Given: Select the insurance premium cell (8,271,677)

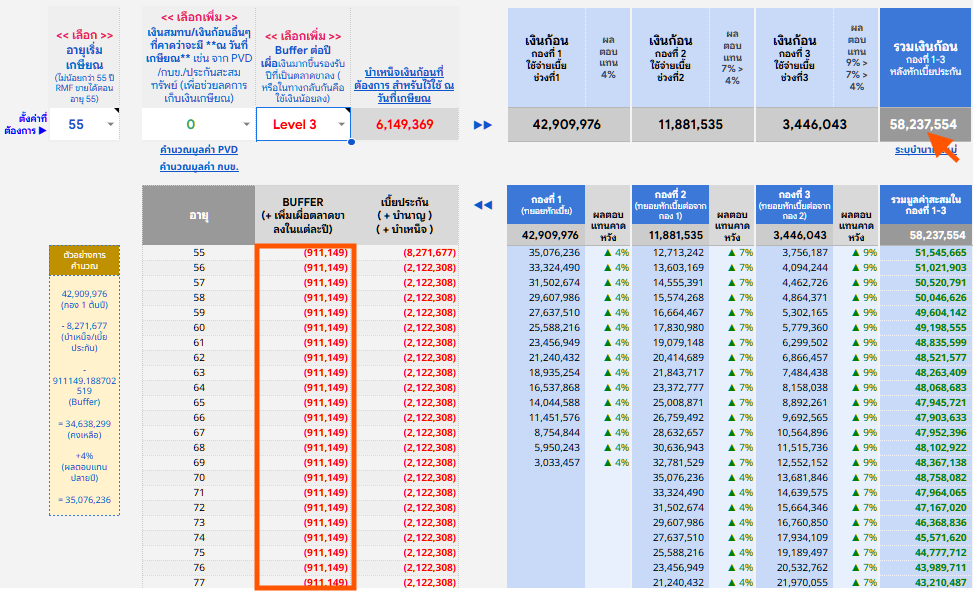Looking at the screenshot, I should (409, 253).
